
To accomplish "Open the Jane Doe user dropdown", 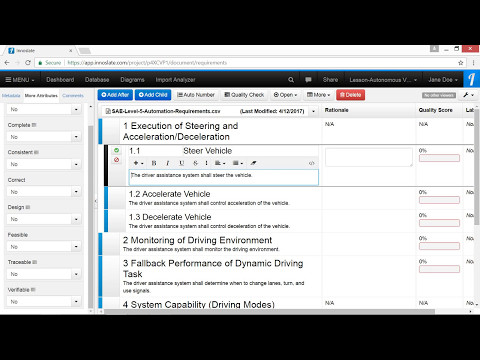I will pyautogui.click(x=443, y=80).
